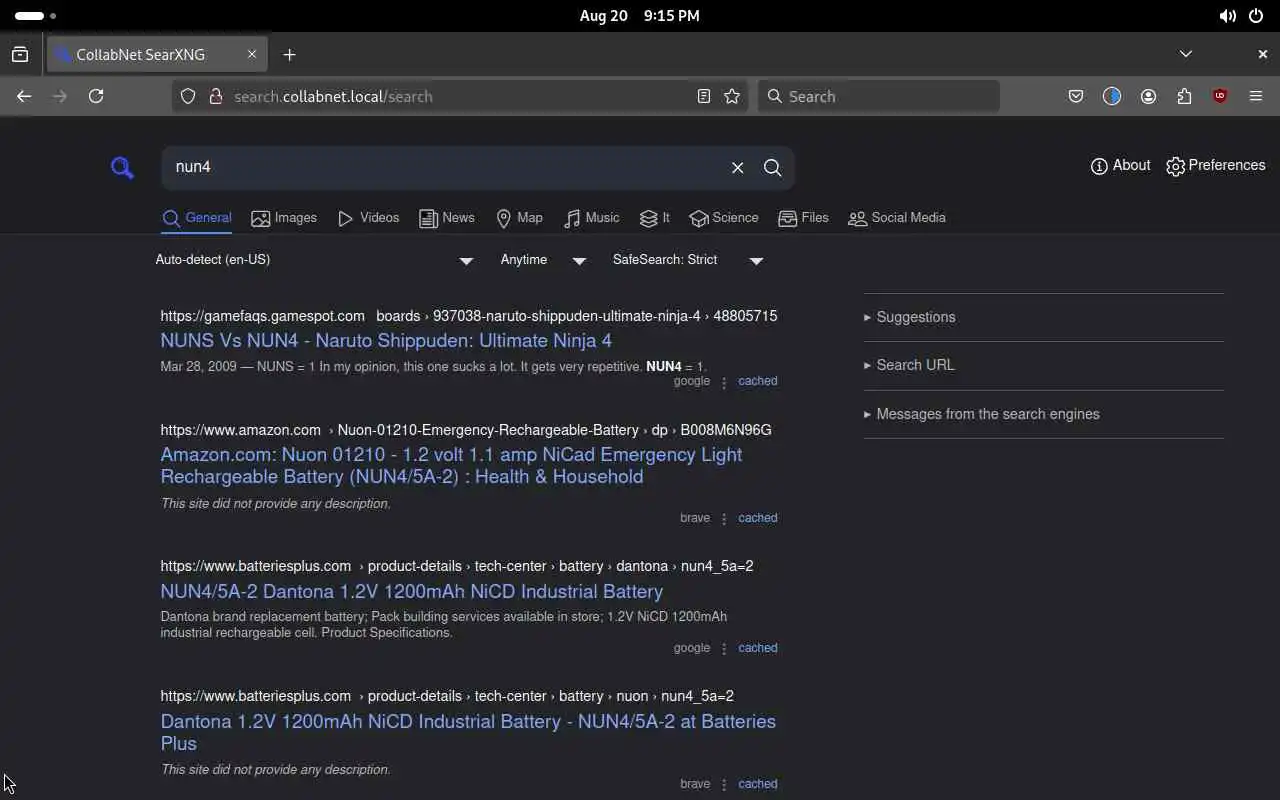Open cached link for gamefaqs result

pyautogui.click(x=758, y=381)
